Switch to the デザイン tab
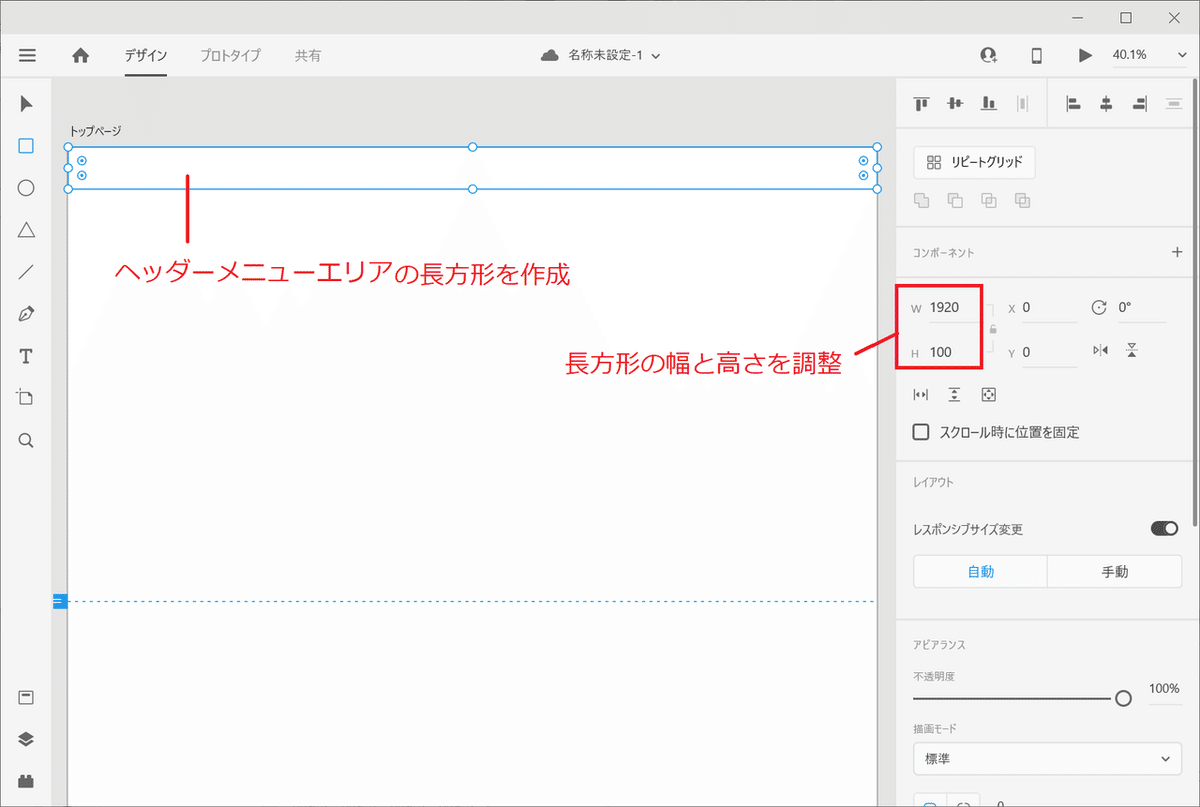The image size is (1200, 807). [146, 56]
